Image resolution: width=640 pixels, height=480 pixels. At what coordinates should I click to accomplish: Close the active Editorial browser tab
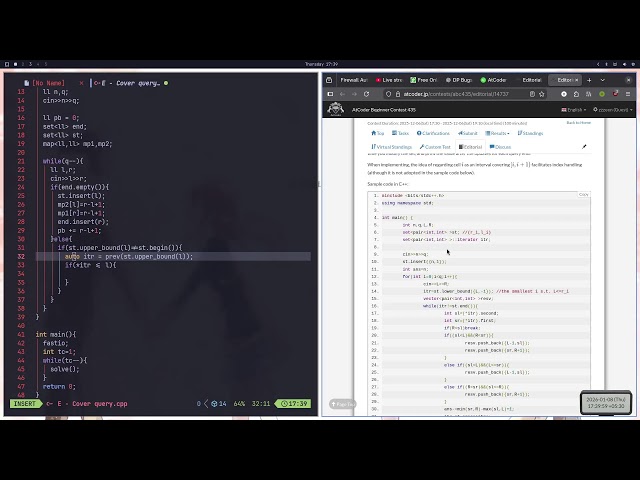[577, 80]
